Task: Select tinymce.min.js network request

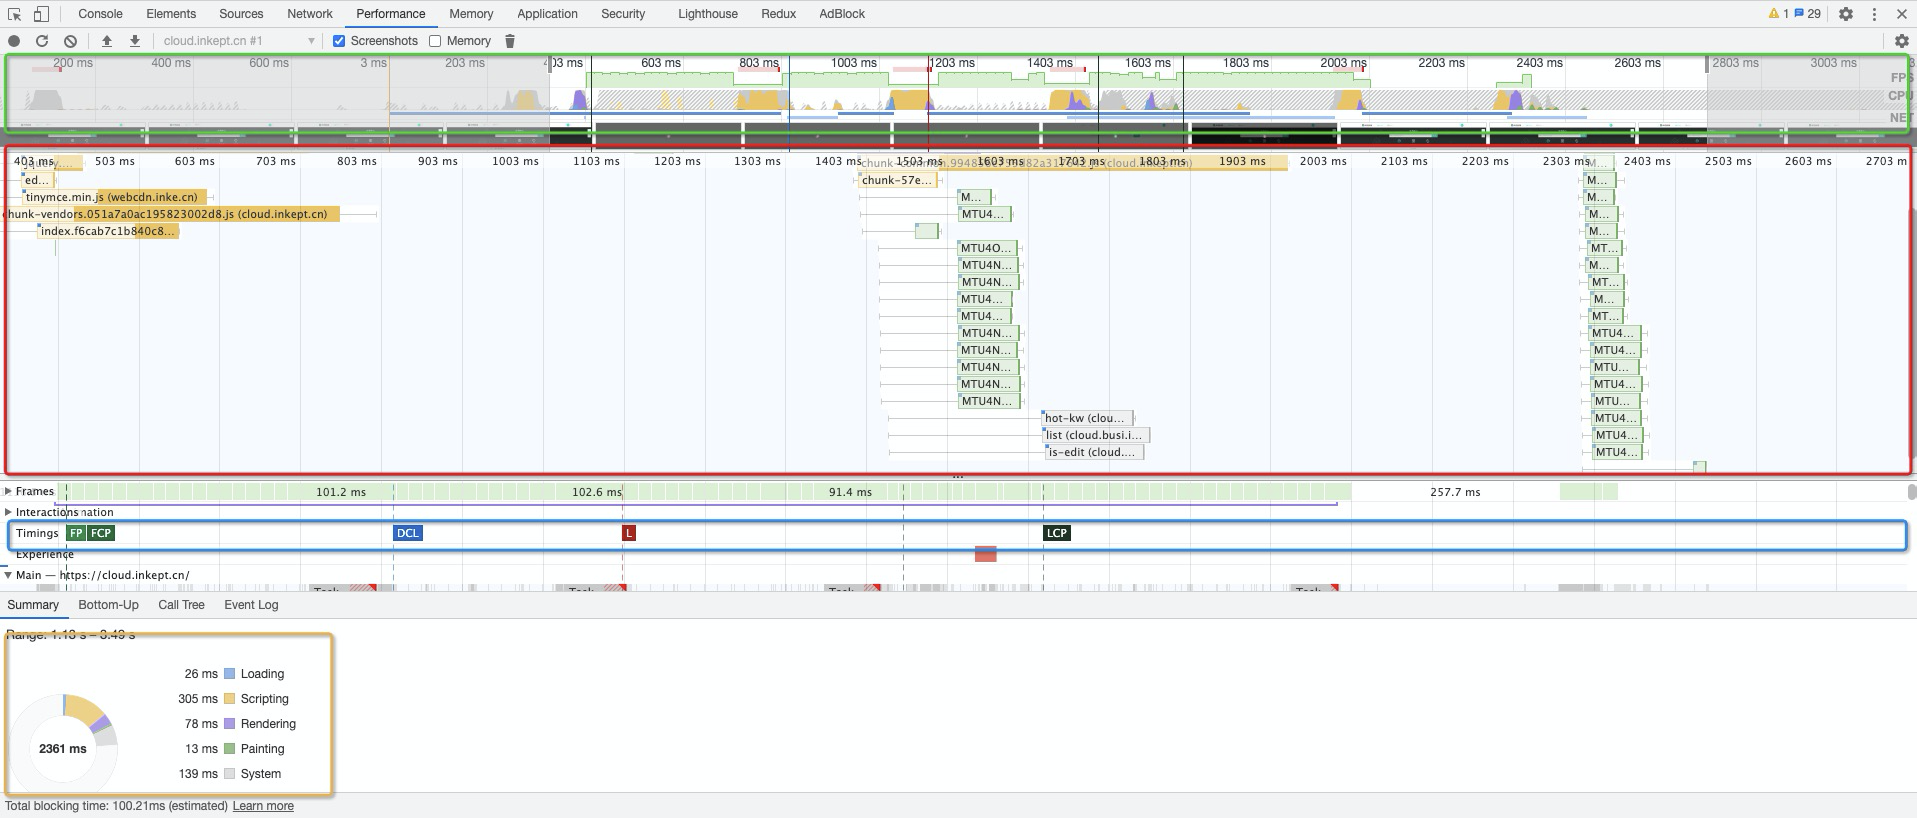Action: coord(116,197)
